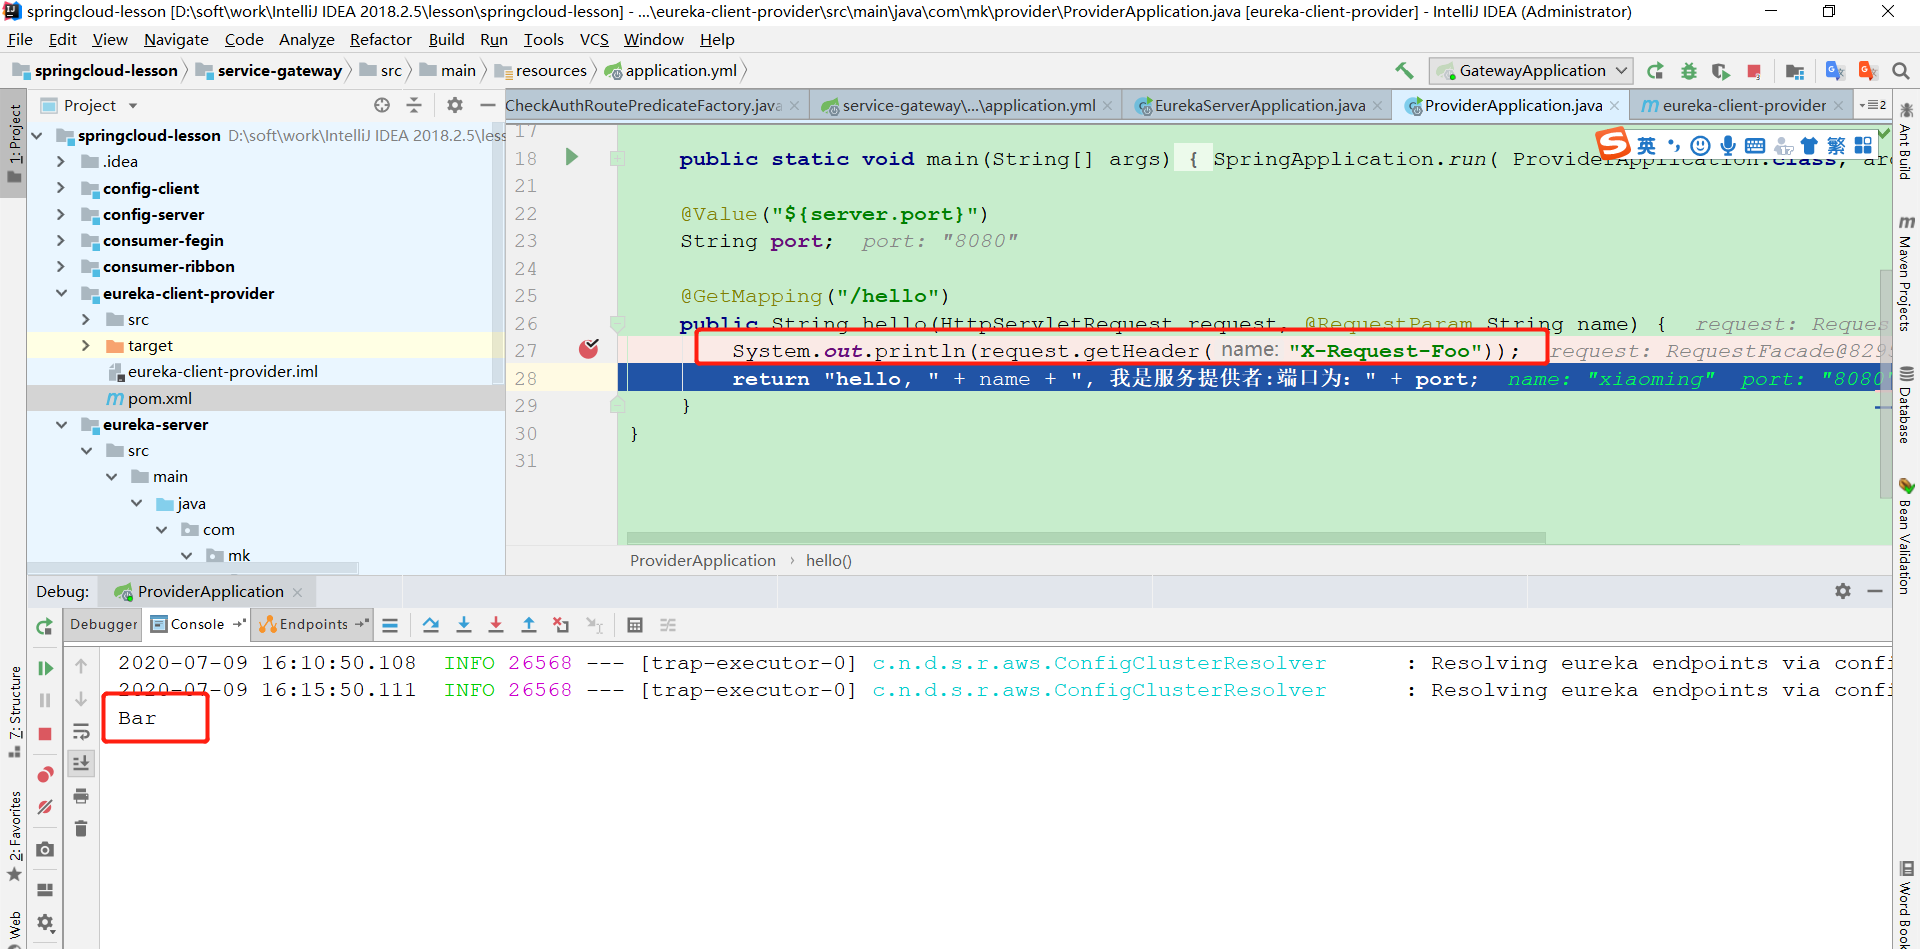Screen dimensions: 1920x949
Task: Open the Project Structure icon
Action: [x=1795, y=71]
